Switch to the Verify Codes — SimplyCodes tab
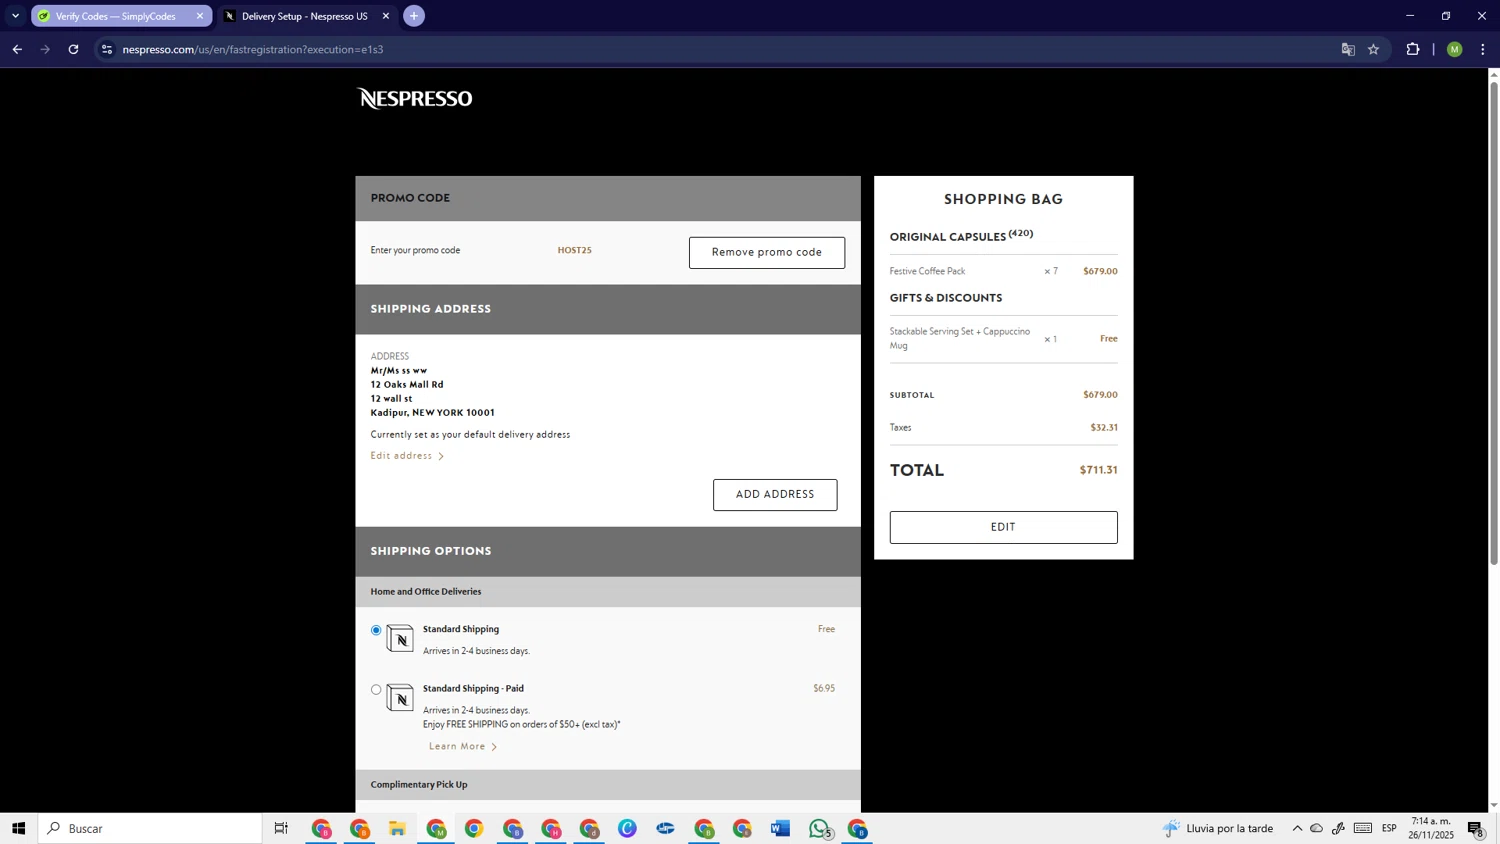This screenshot has height=844, width=1500. (115, 16)
